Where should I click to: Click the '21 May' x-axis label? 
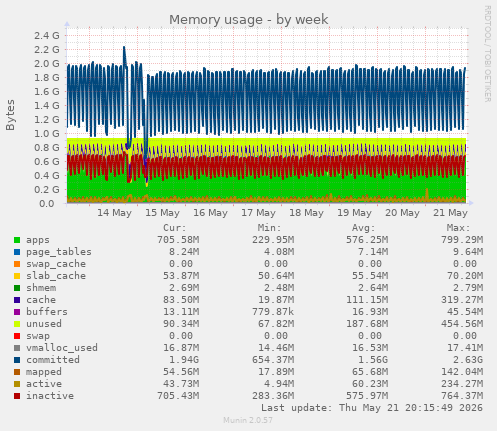click(x=450, y=213)
